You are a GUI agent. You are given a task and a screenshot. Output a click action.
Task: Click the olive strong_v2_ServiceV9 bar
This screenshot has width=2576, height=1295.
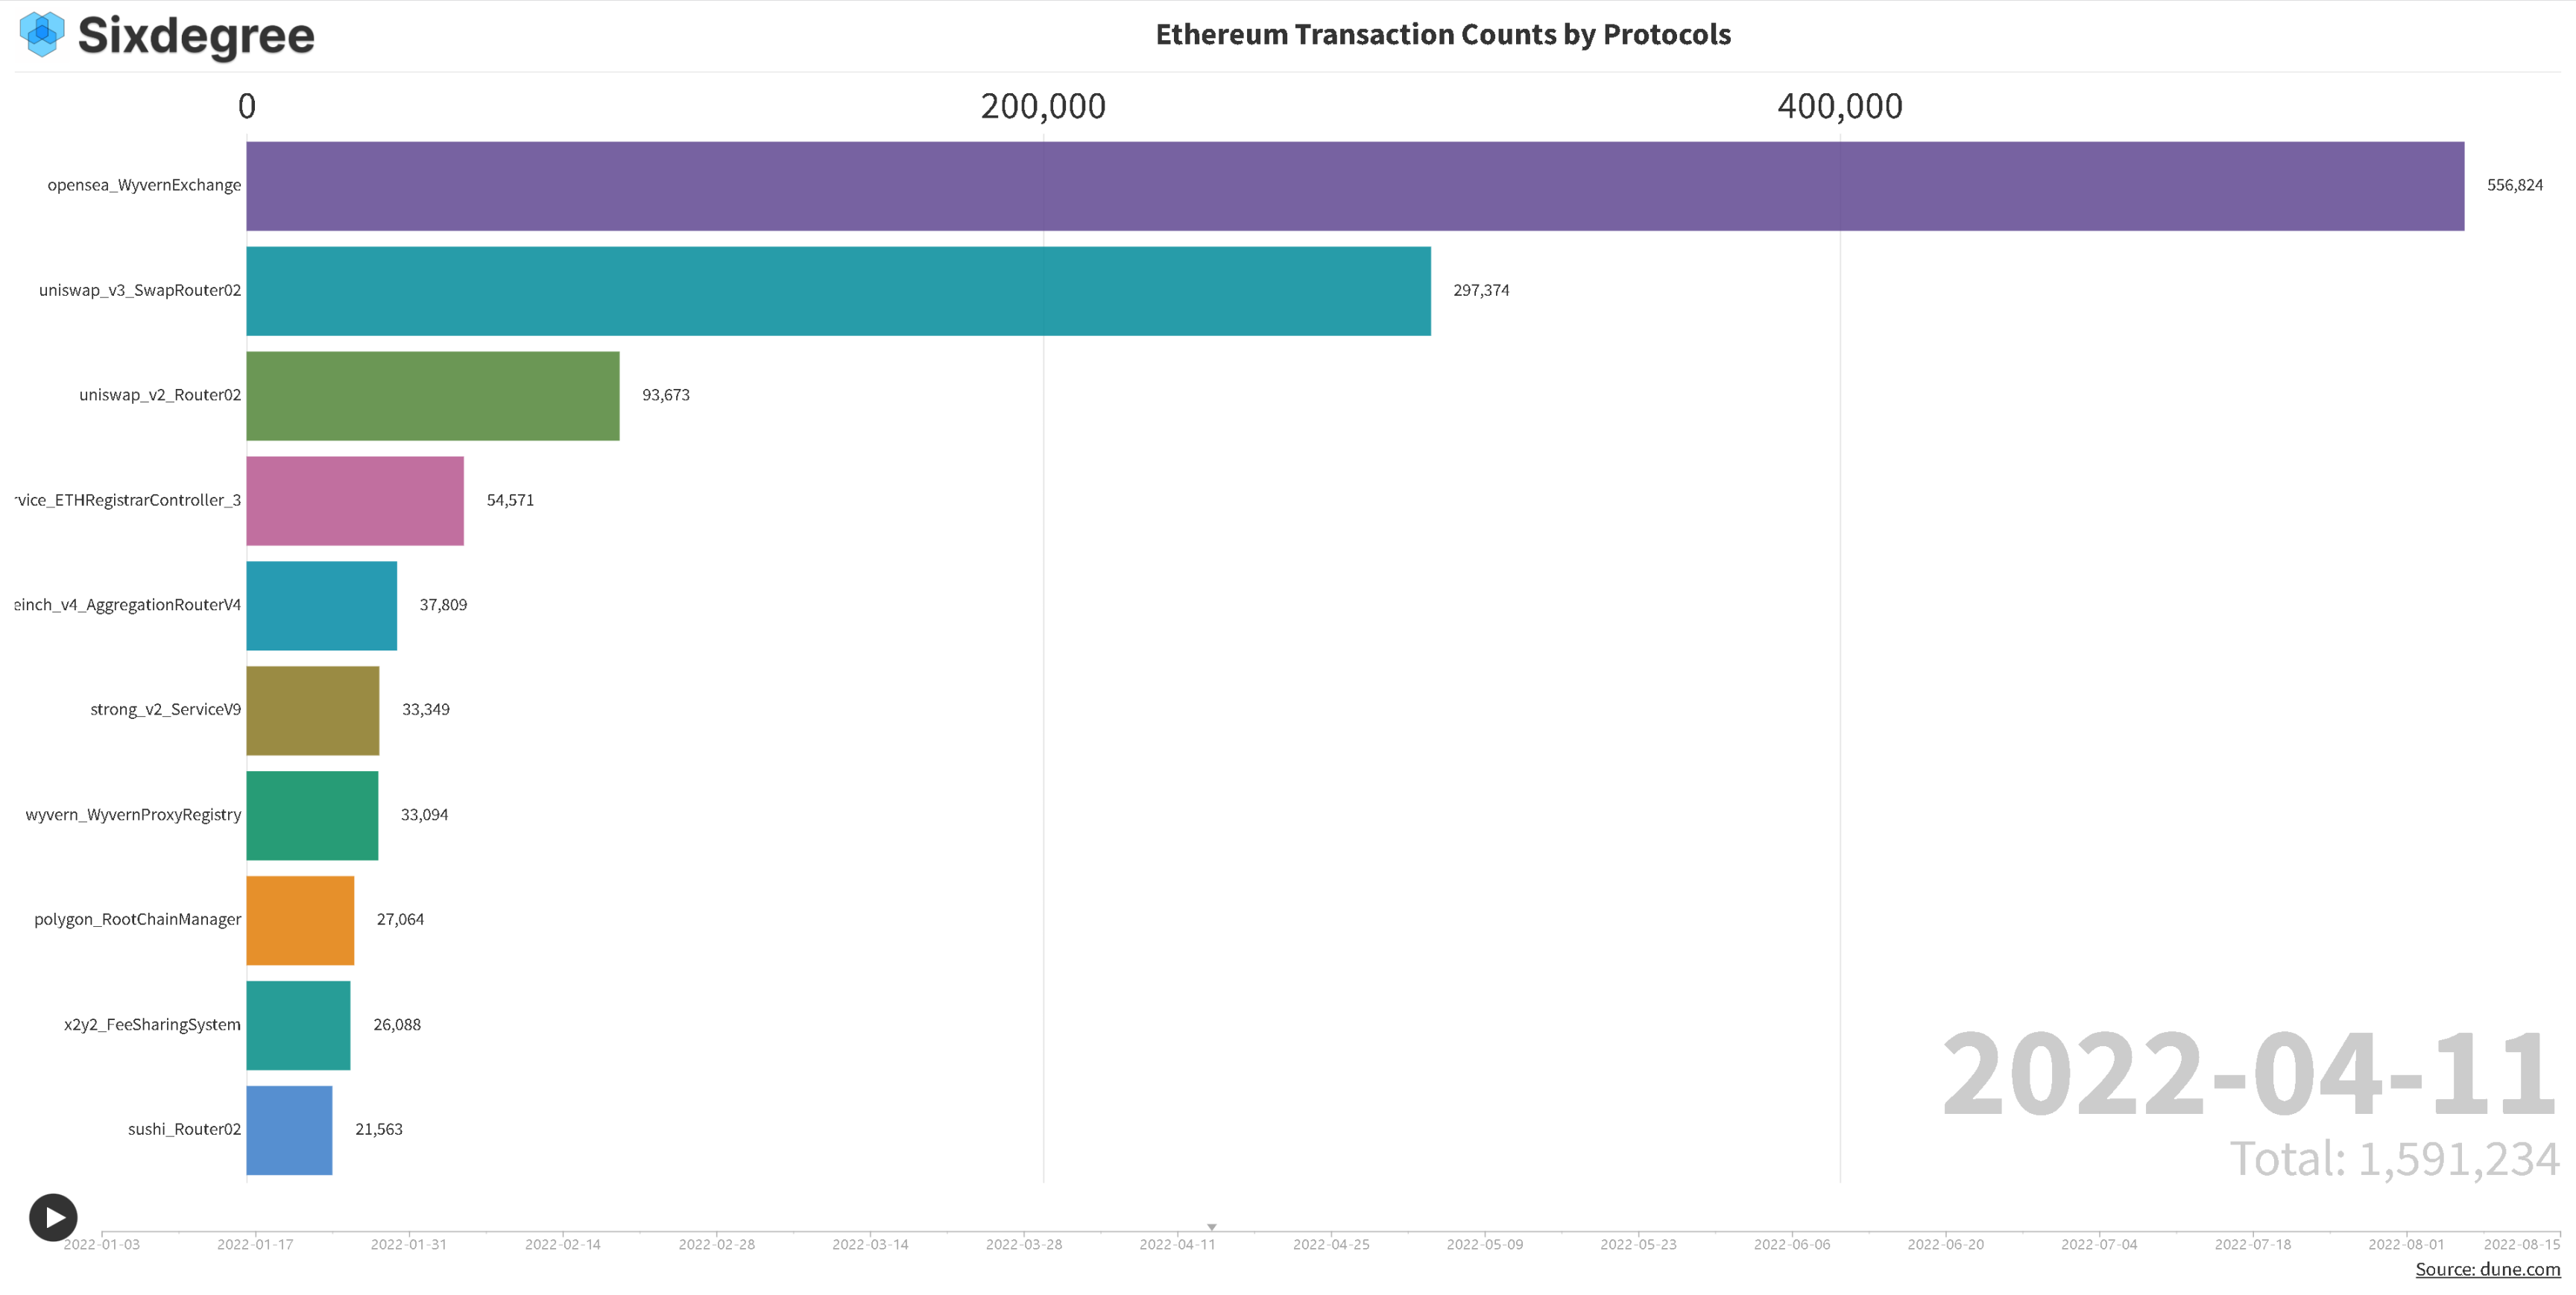[x=312, y=710]
